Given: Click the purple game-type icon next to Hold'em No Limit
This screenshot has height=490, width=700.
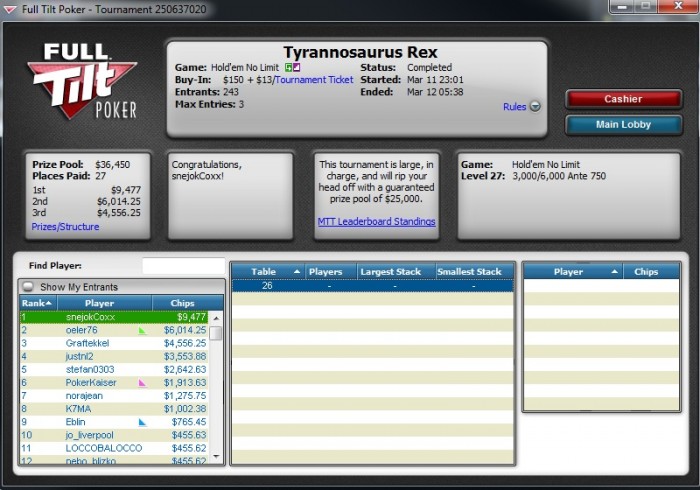Looking at the screenshot, I should [x=296, y=67].
